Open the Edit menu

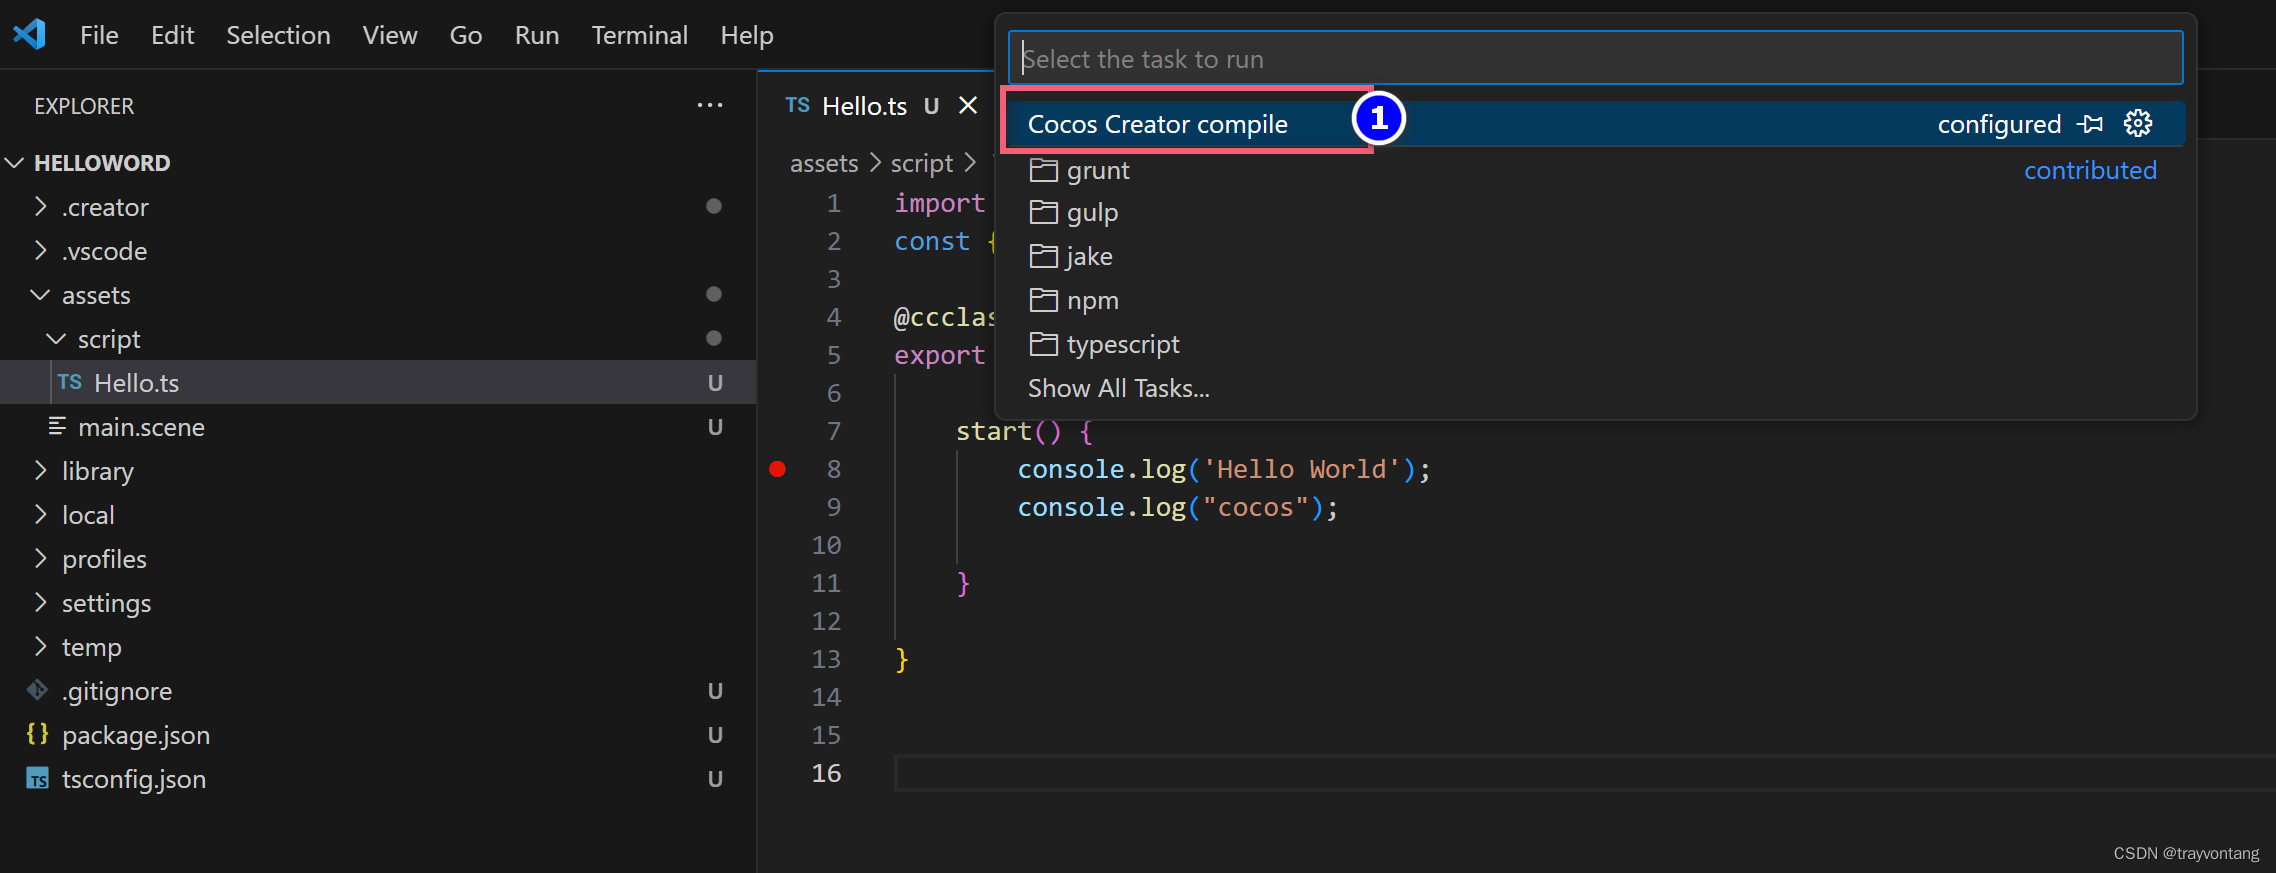tap(172, 35)
